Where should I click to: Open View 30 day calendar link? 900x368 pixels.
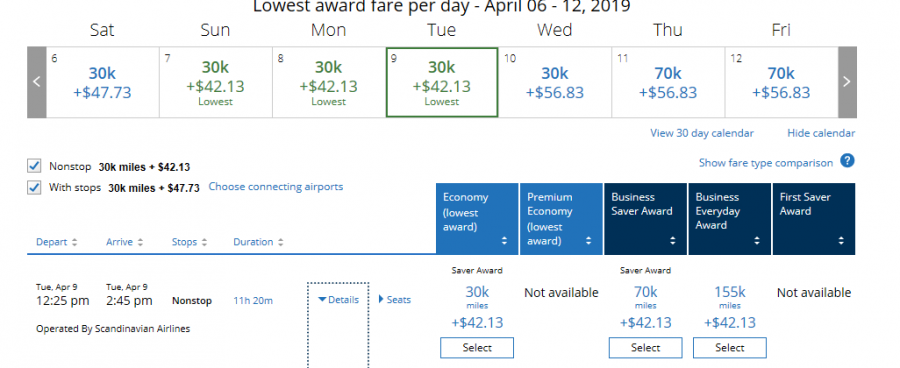tap(701, 133)
